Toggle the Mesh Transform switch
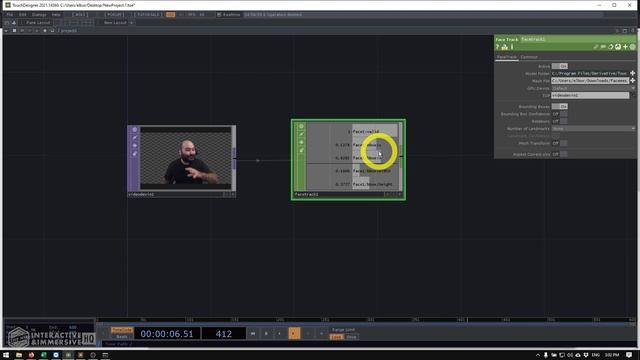640x360 pixels. pyautogui.click(x=560, y=143)
